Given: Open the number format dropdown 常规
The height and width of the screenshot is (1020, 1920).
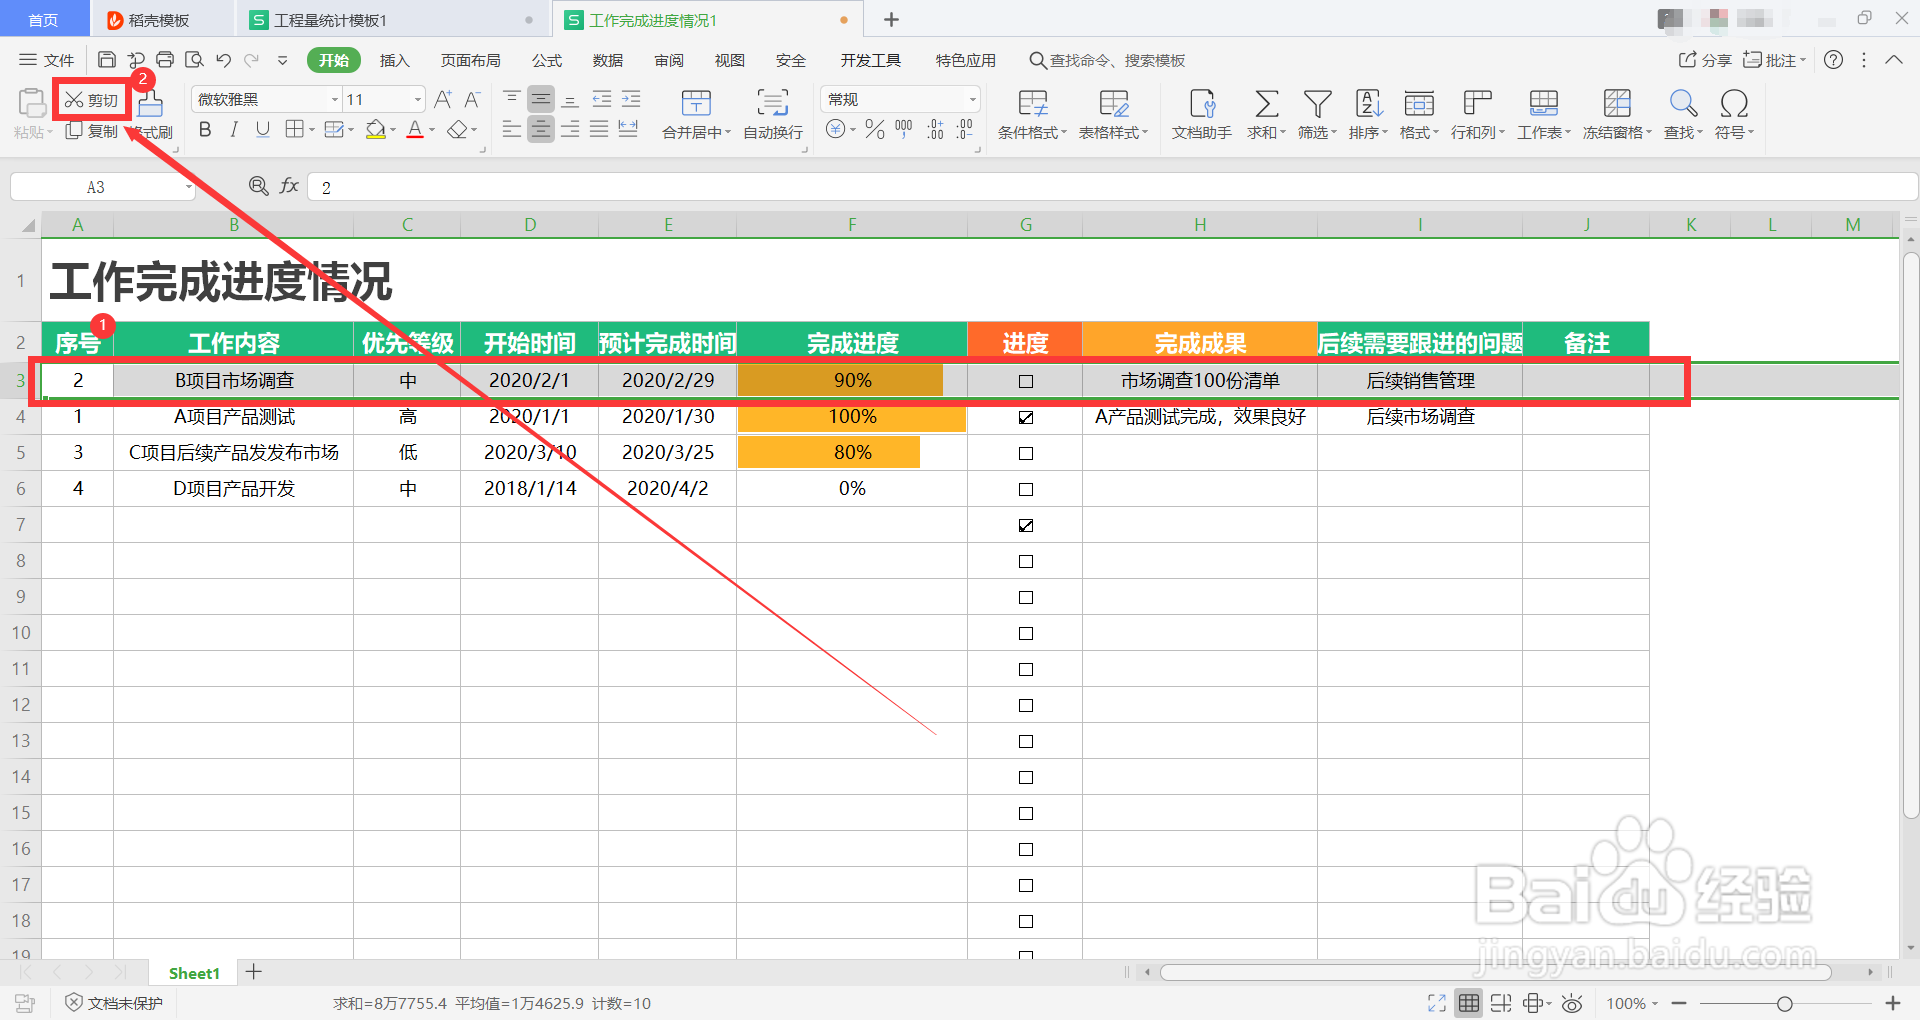Looking at the screenshot, I should (x=972, y=99).
